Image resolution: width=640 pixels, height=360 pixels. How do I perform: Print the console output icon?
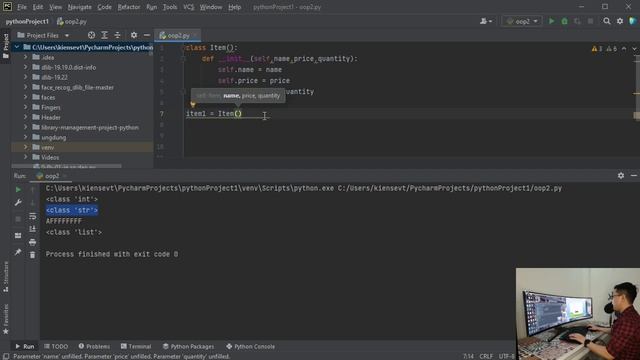coord(32,242)
